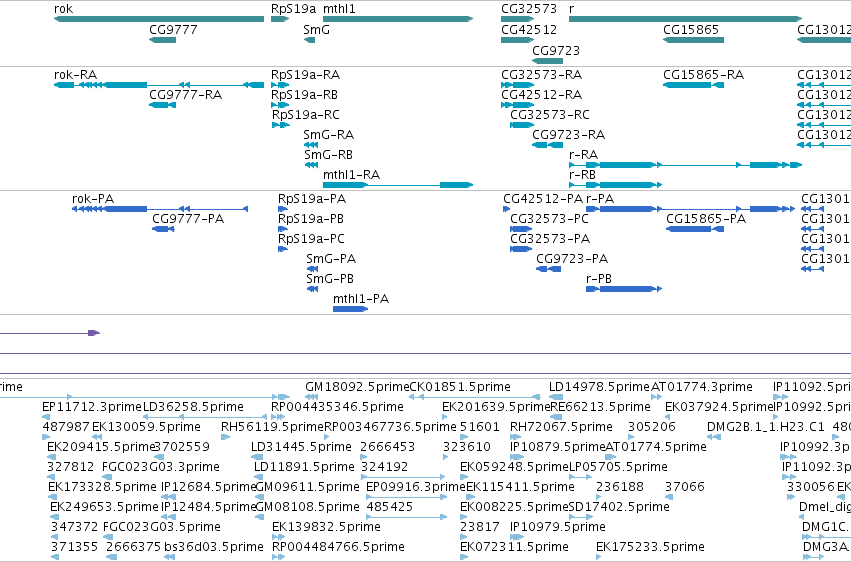Click the CG9723-PA protein glyph
Image resolution: width=851 pixels, height=562 pixels.
pos(548,269)
